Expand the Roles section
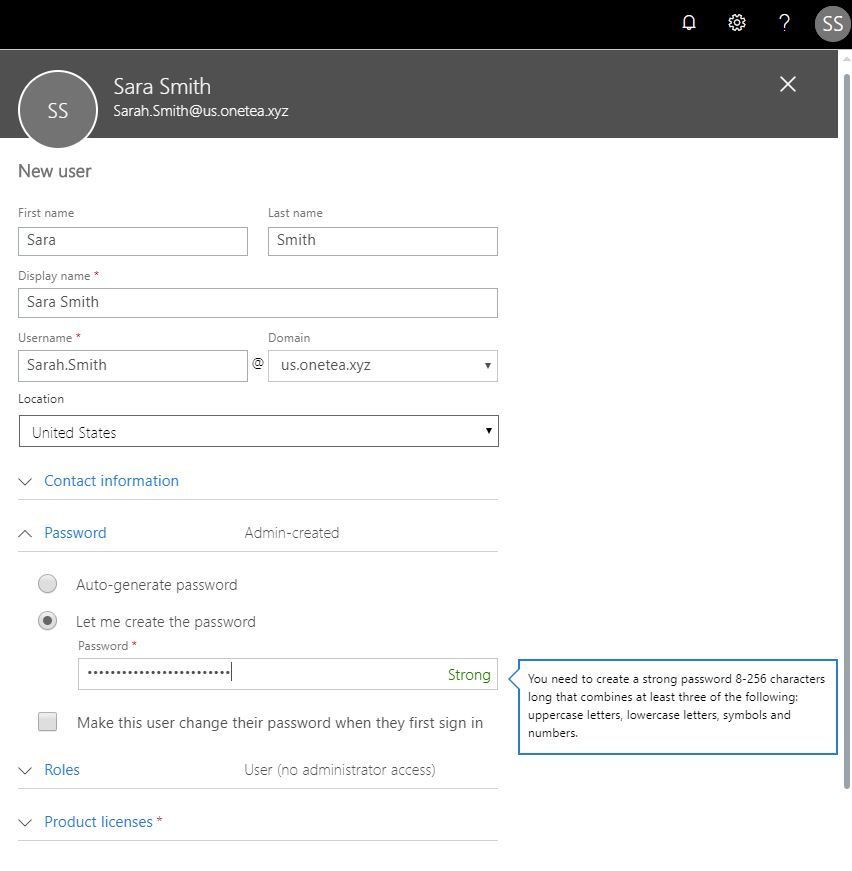The height and width of the screenshot is (871, 852). [62, 769]
